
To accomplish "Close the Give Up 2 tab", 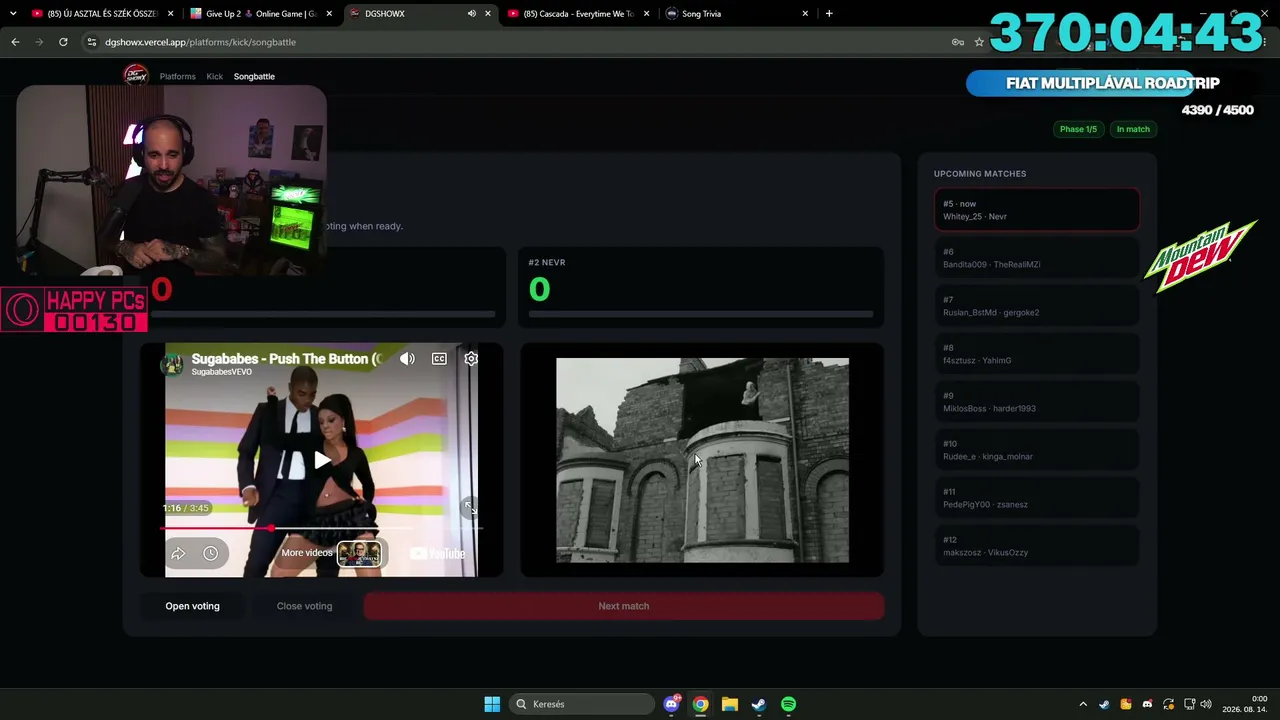I will click(329, 14).
